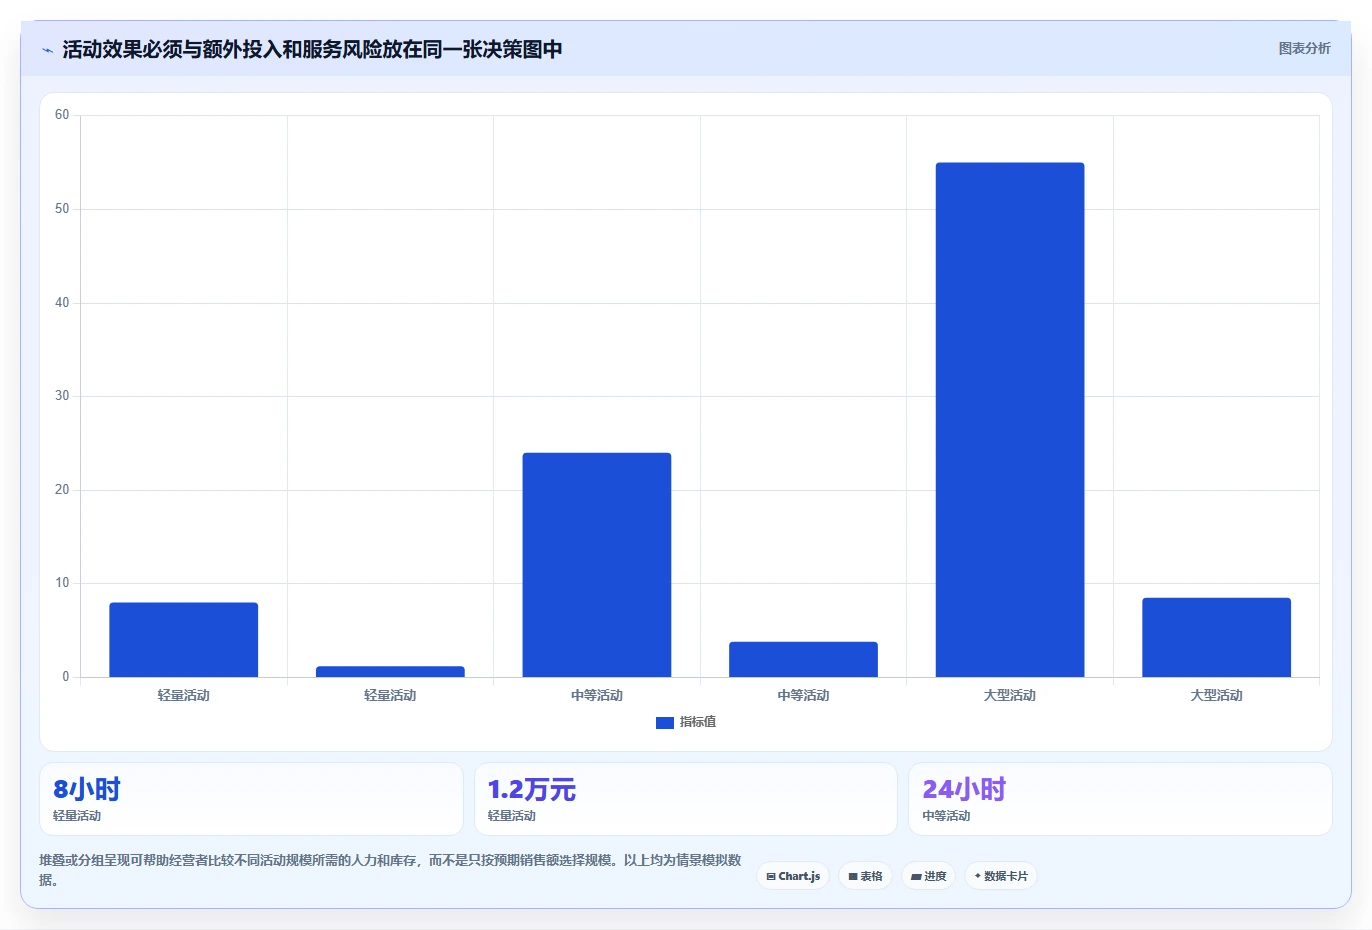Image resolution: width=1372 pixels, height=930 pixels.
Task: Click the 指标值 legend label
Action: [698, 722]
